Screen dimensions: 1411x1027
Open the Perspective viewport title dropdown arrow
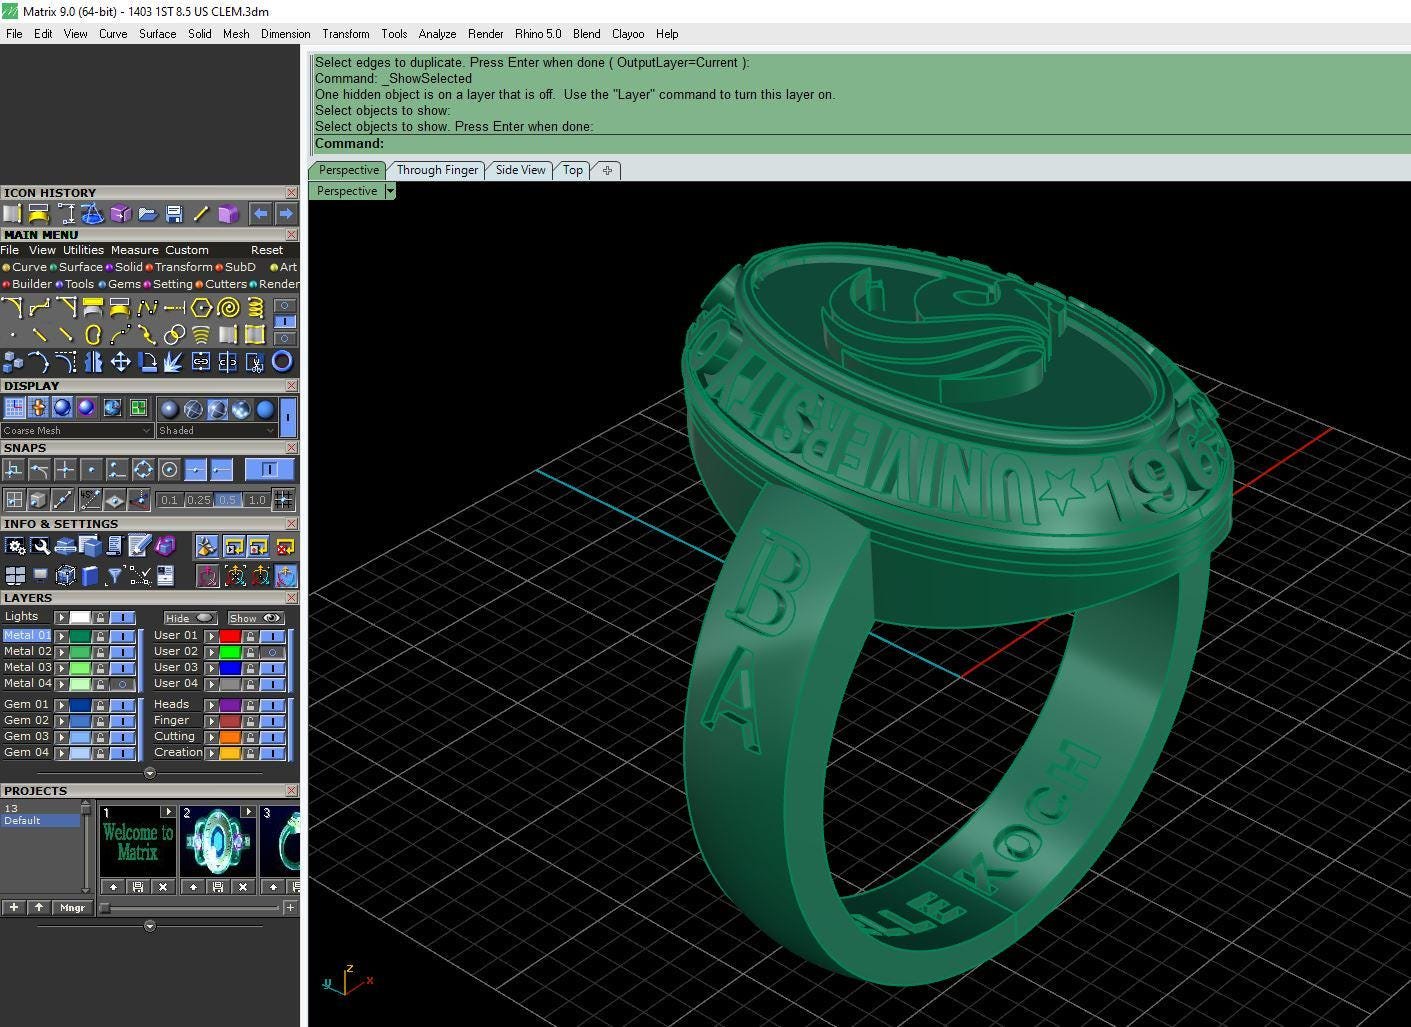click(x=390, y=191)
